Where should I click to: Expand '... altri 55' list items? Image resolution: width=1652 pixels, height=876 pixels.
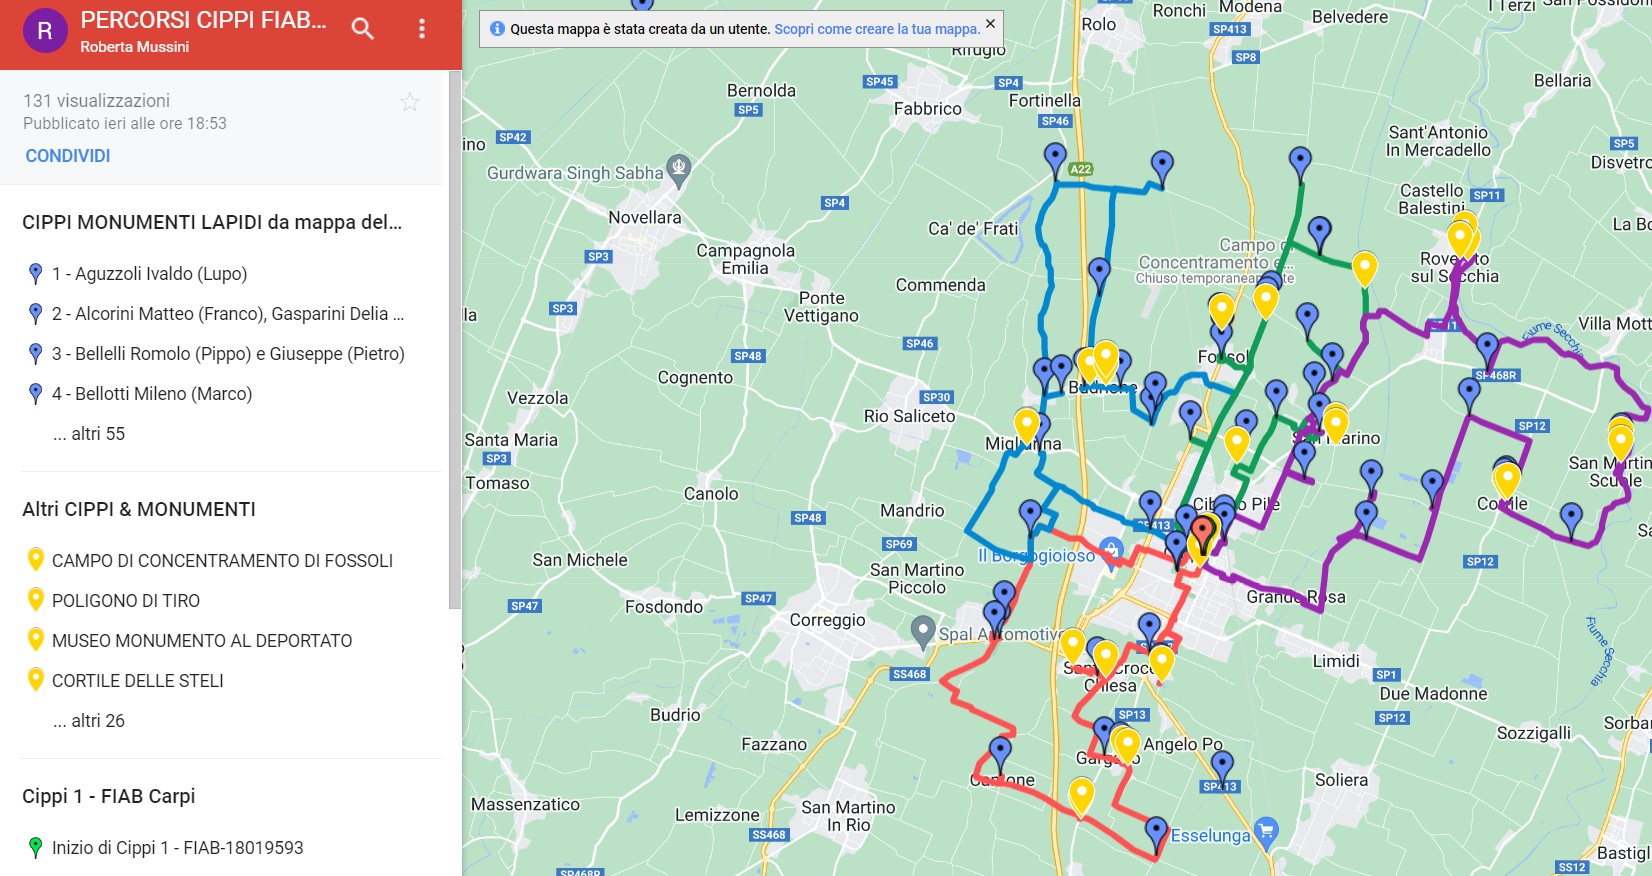[89, 434]
